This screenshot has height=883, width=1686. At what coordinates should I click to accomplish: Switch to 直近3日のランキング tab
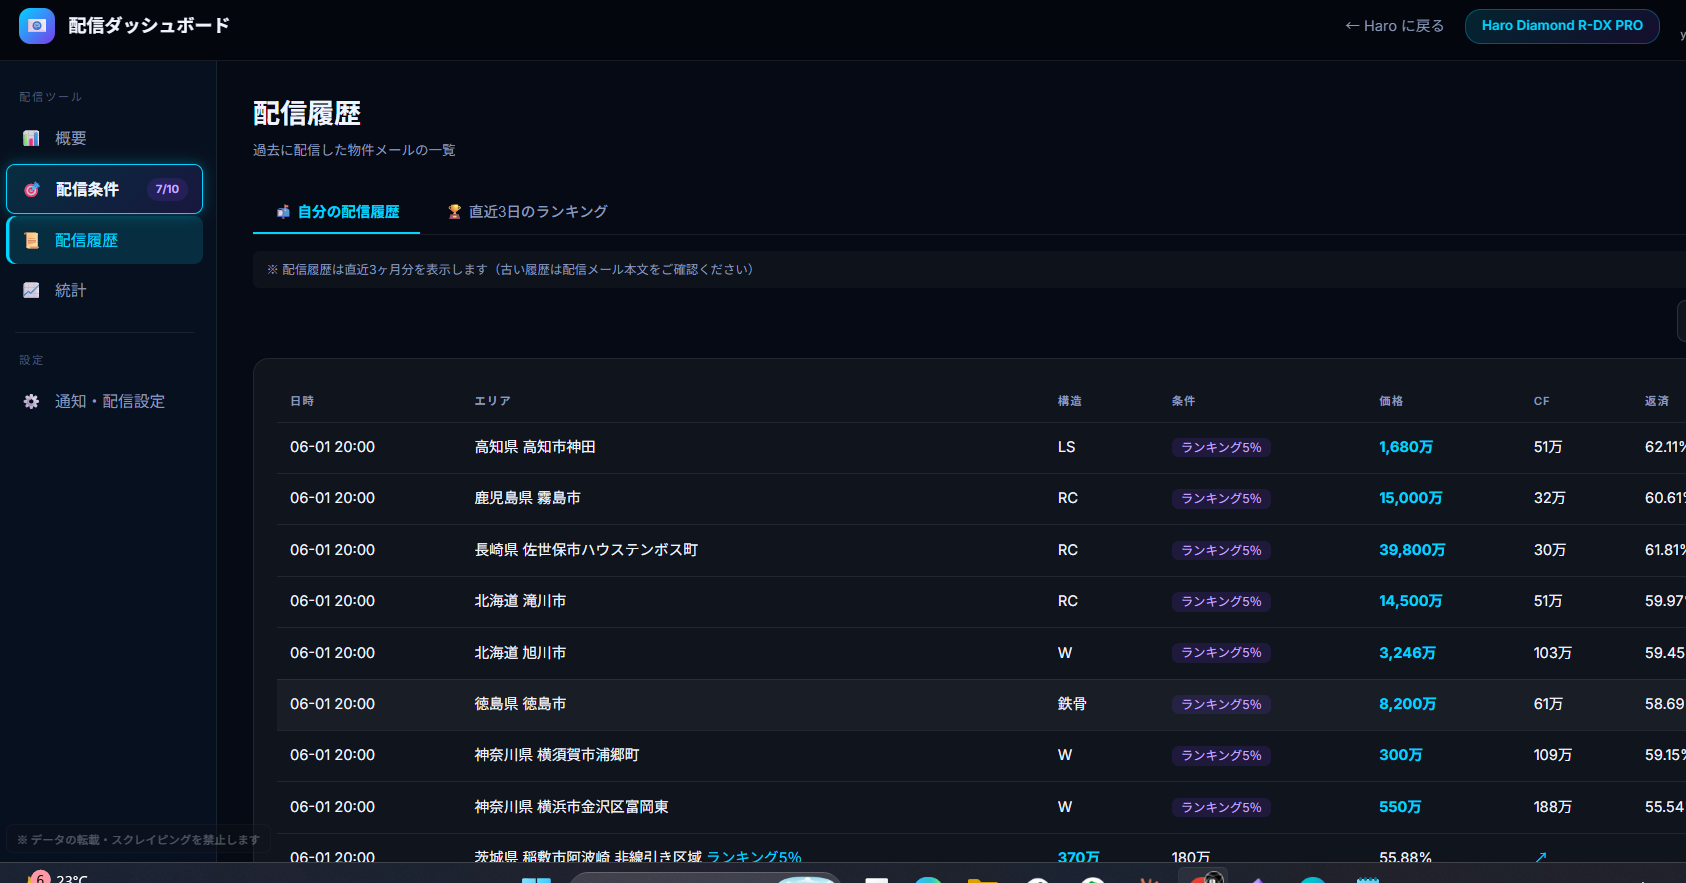[x=527, y=212]
